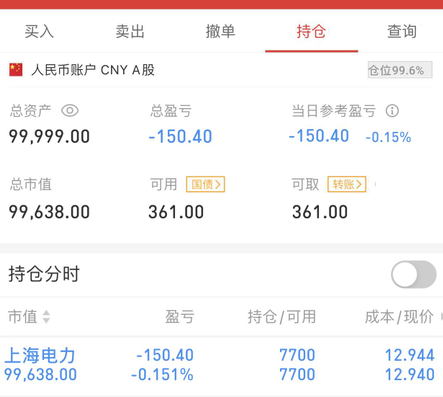Click the 盈亏 column header

point(180,317)
